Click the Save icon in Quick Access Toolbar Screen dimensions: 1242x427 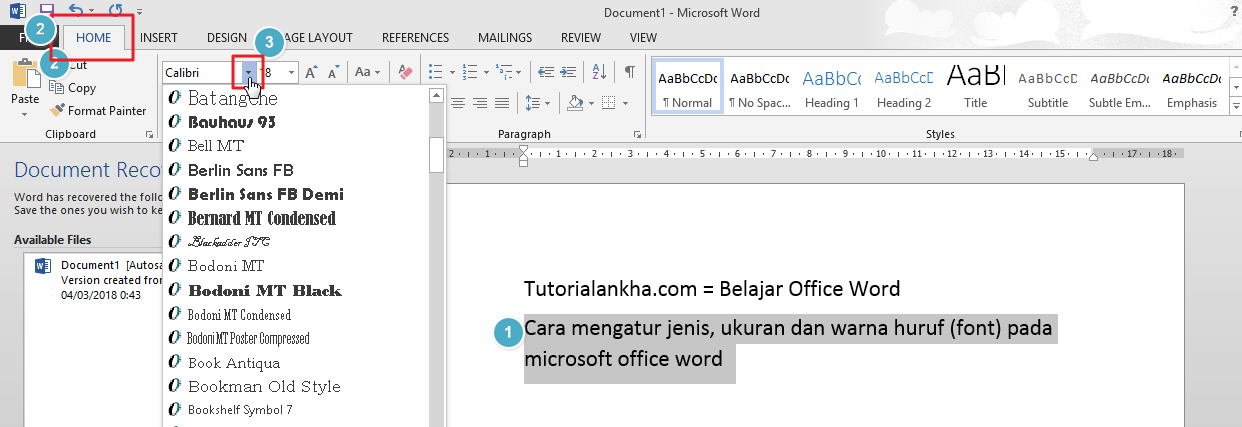pos(47,11)
